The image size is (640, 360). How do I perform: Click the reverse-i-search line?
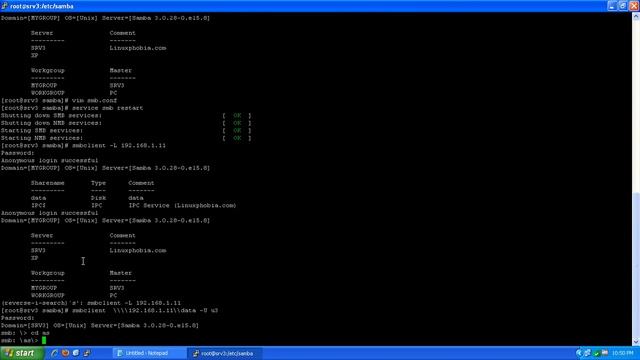point(91,303)
